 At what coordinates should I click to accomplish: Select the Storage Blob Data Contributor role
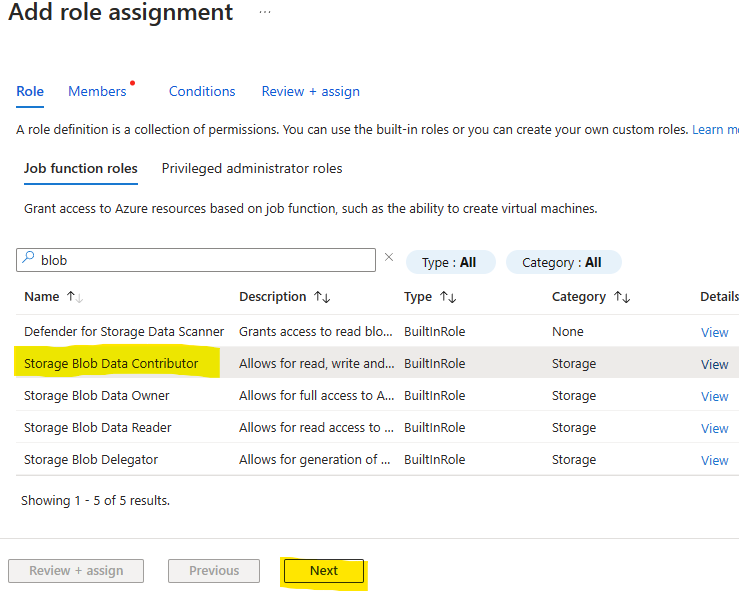pos(111,364)
